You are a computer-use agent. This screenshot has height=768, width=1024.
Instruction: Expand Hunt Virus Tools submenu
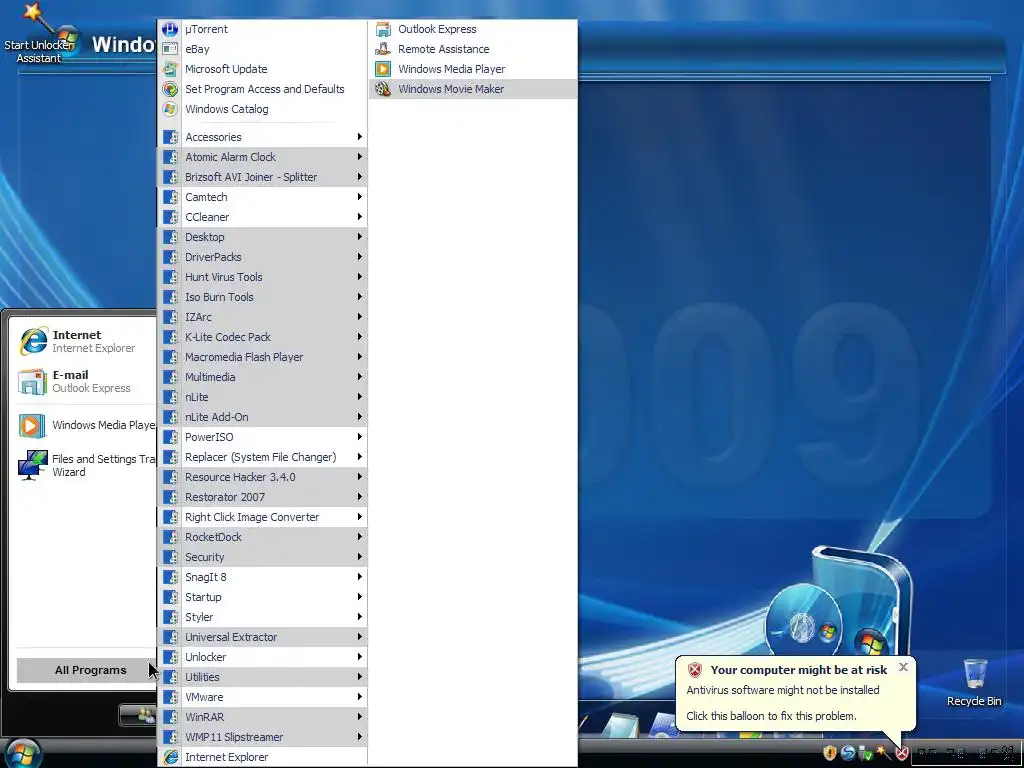[x=262, y=277]
